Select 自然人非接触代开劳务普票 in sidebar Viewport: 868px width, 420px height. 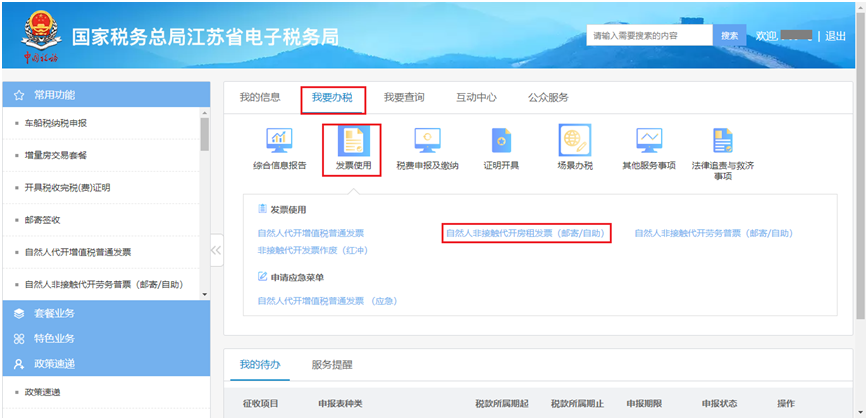tap(104, 284)
